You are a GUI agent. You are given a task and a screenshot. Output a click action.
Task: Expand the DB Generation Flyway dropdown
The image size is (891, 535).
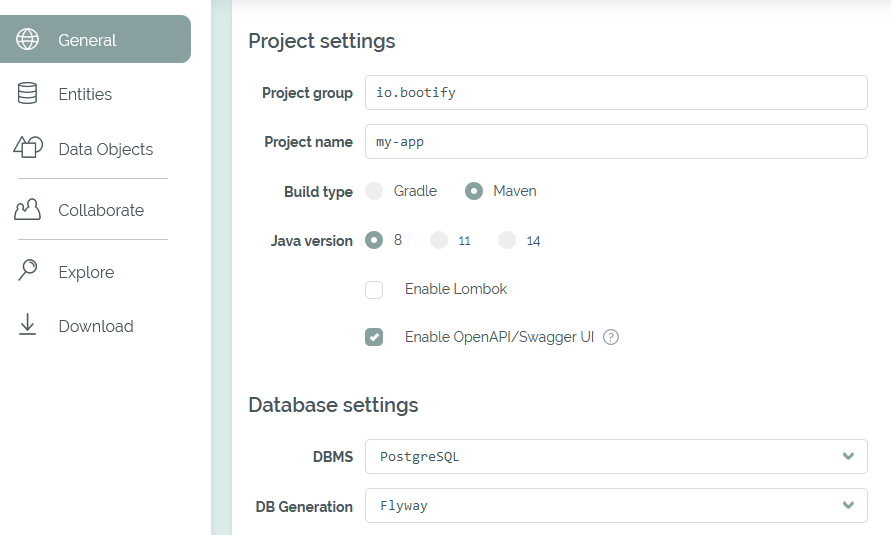pyautogui.click(x=615, y=505)
